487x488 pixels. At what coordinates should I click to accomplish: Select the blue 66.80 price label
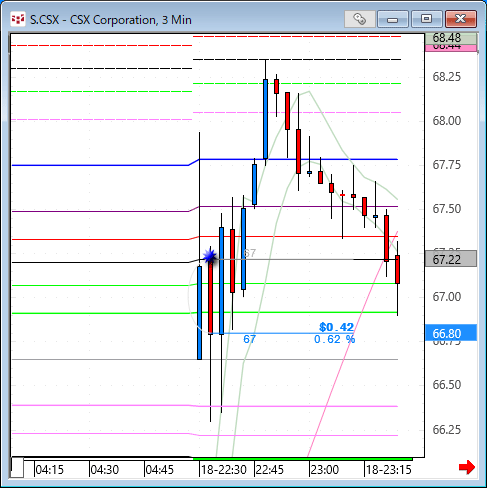pyautogui.click(x=451, y=333)
